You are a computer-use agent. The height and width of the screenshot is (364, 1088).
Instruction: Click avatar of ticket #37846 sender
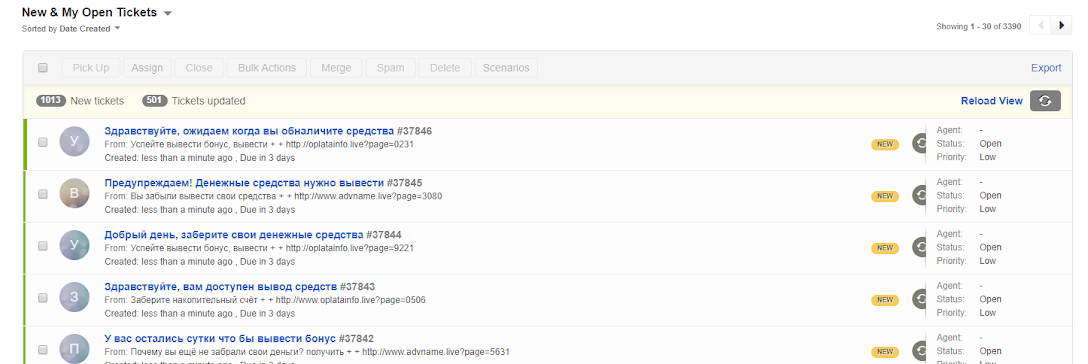[x=74, y=142]
